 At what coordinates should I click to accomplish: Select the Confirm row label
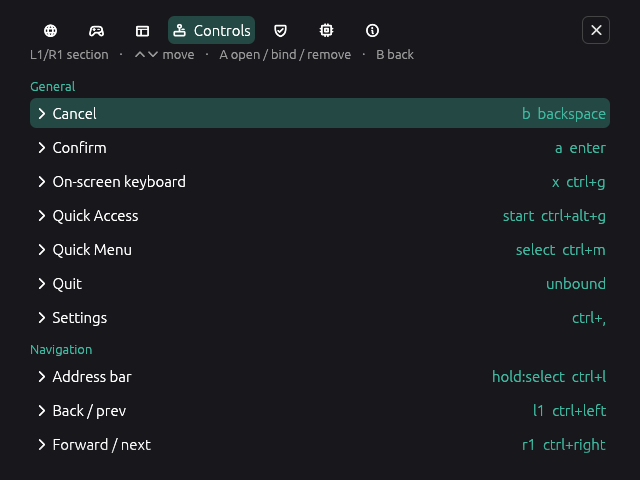coord(80,148)
